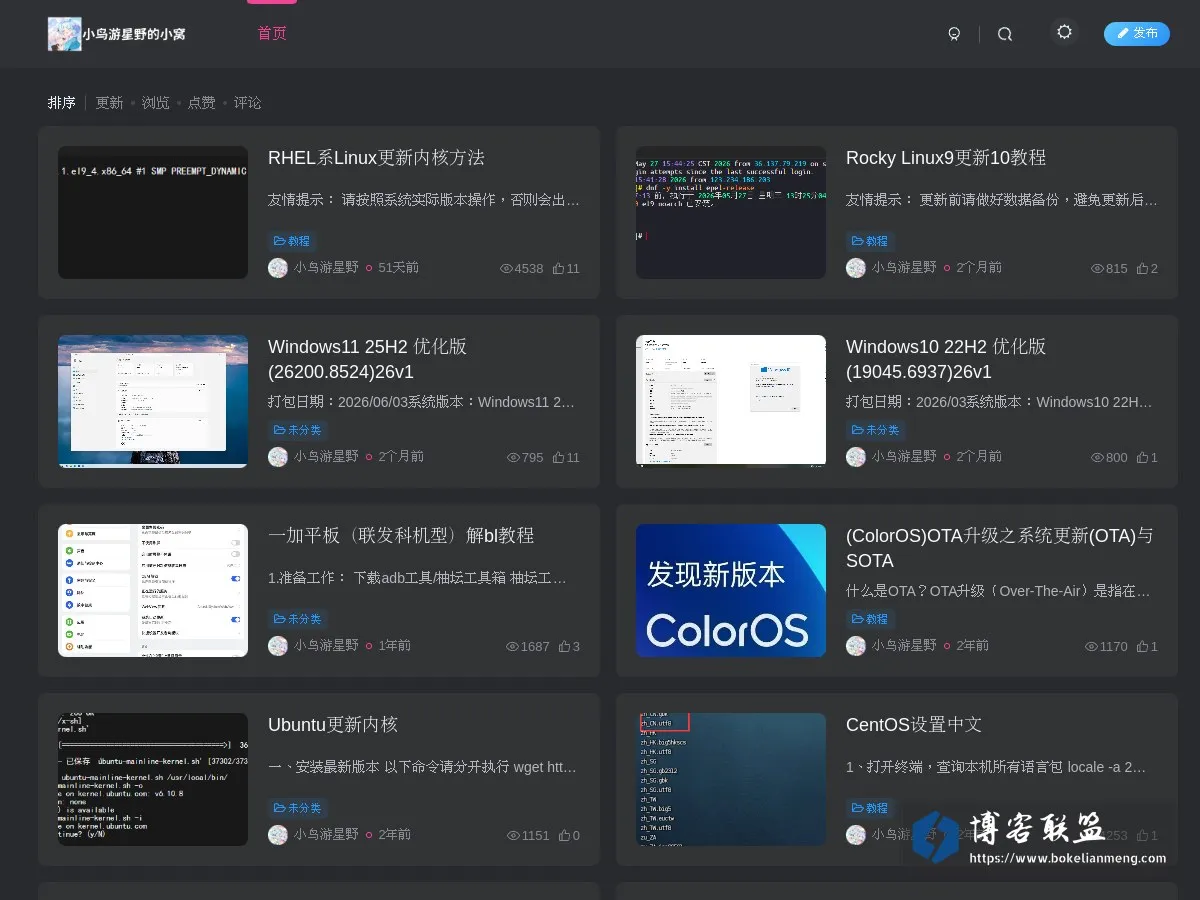
Task: Open post Windows11 25H2 优化版
Action: pyautogui.click(x=368, y=359)
